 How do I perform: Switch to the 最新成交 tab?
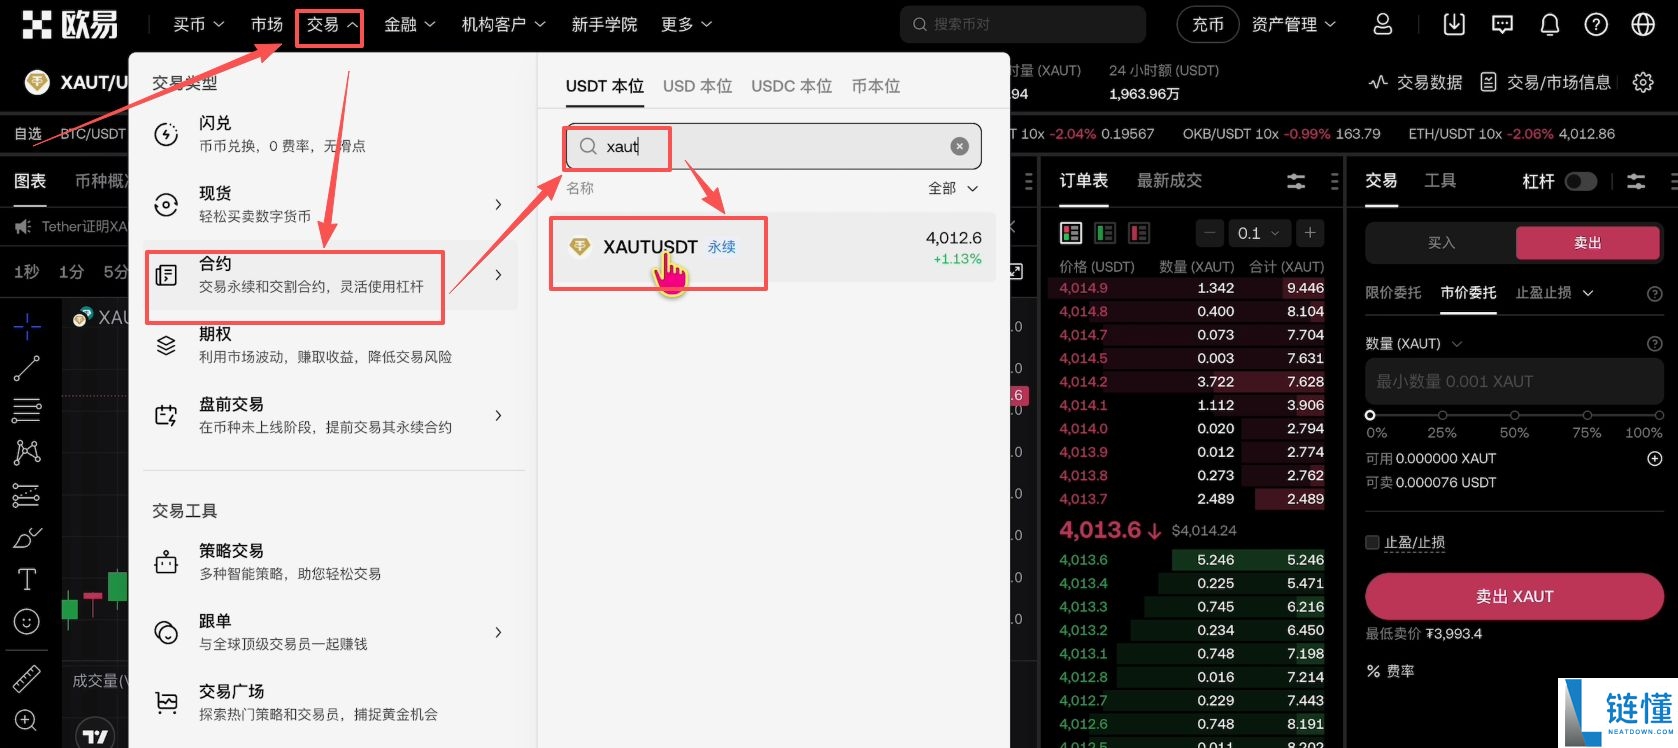click(x=1169, y=180)
